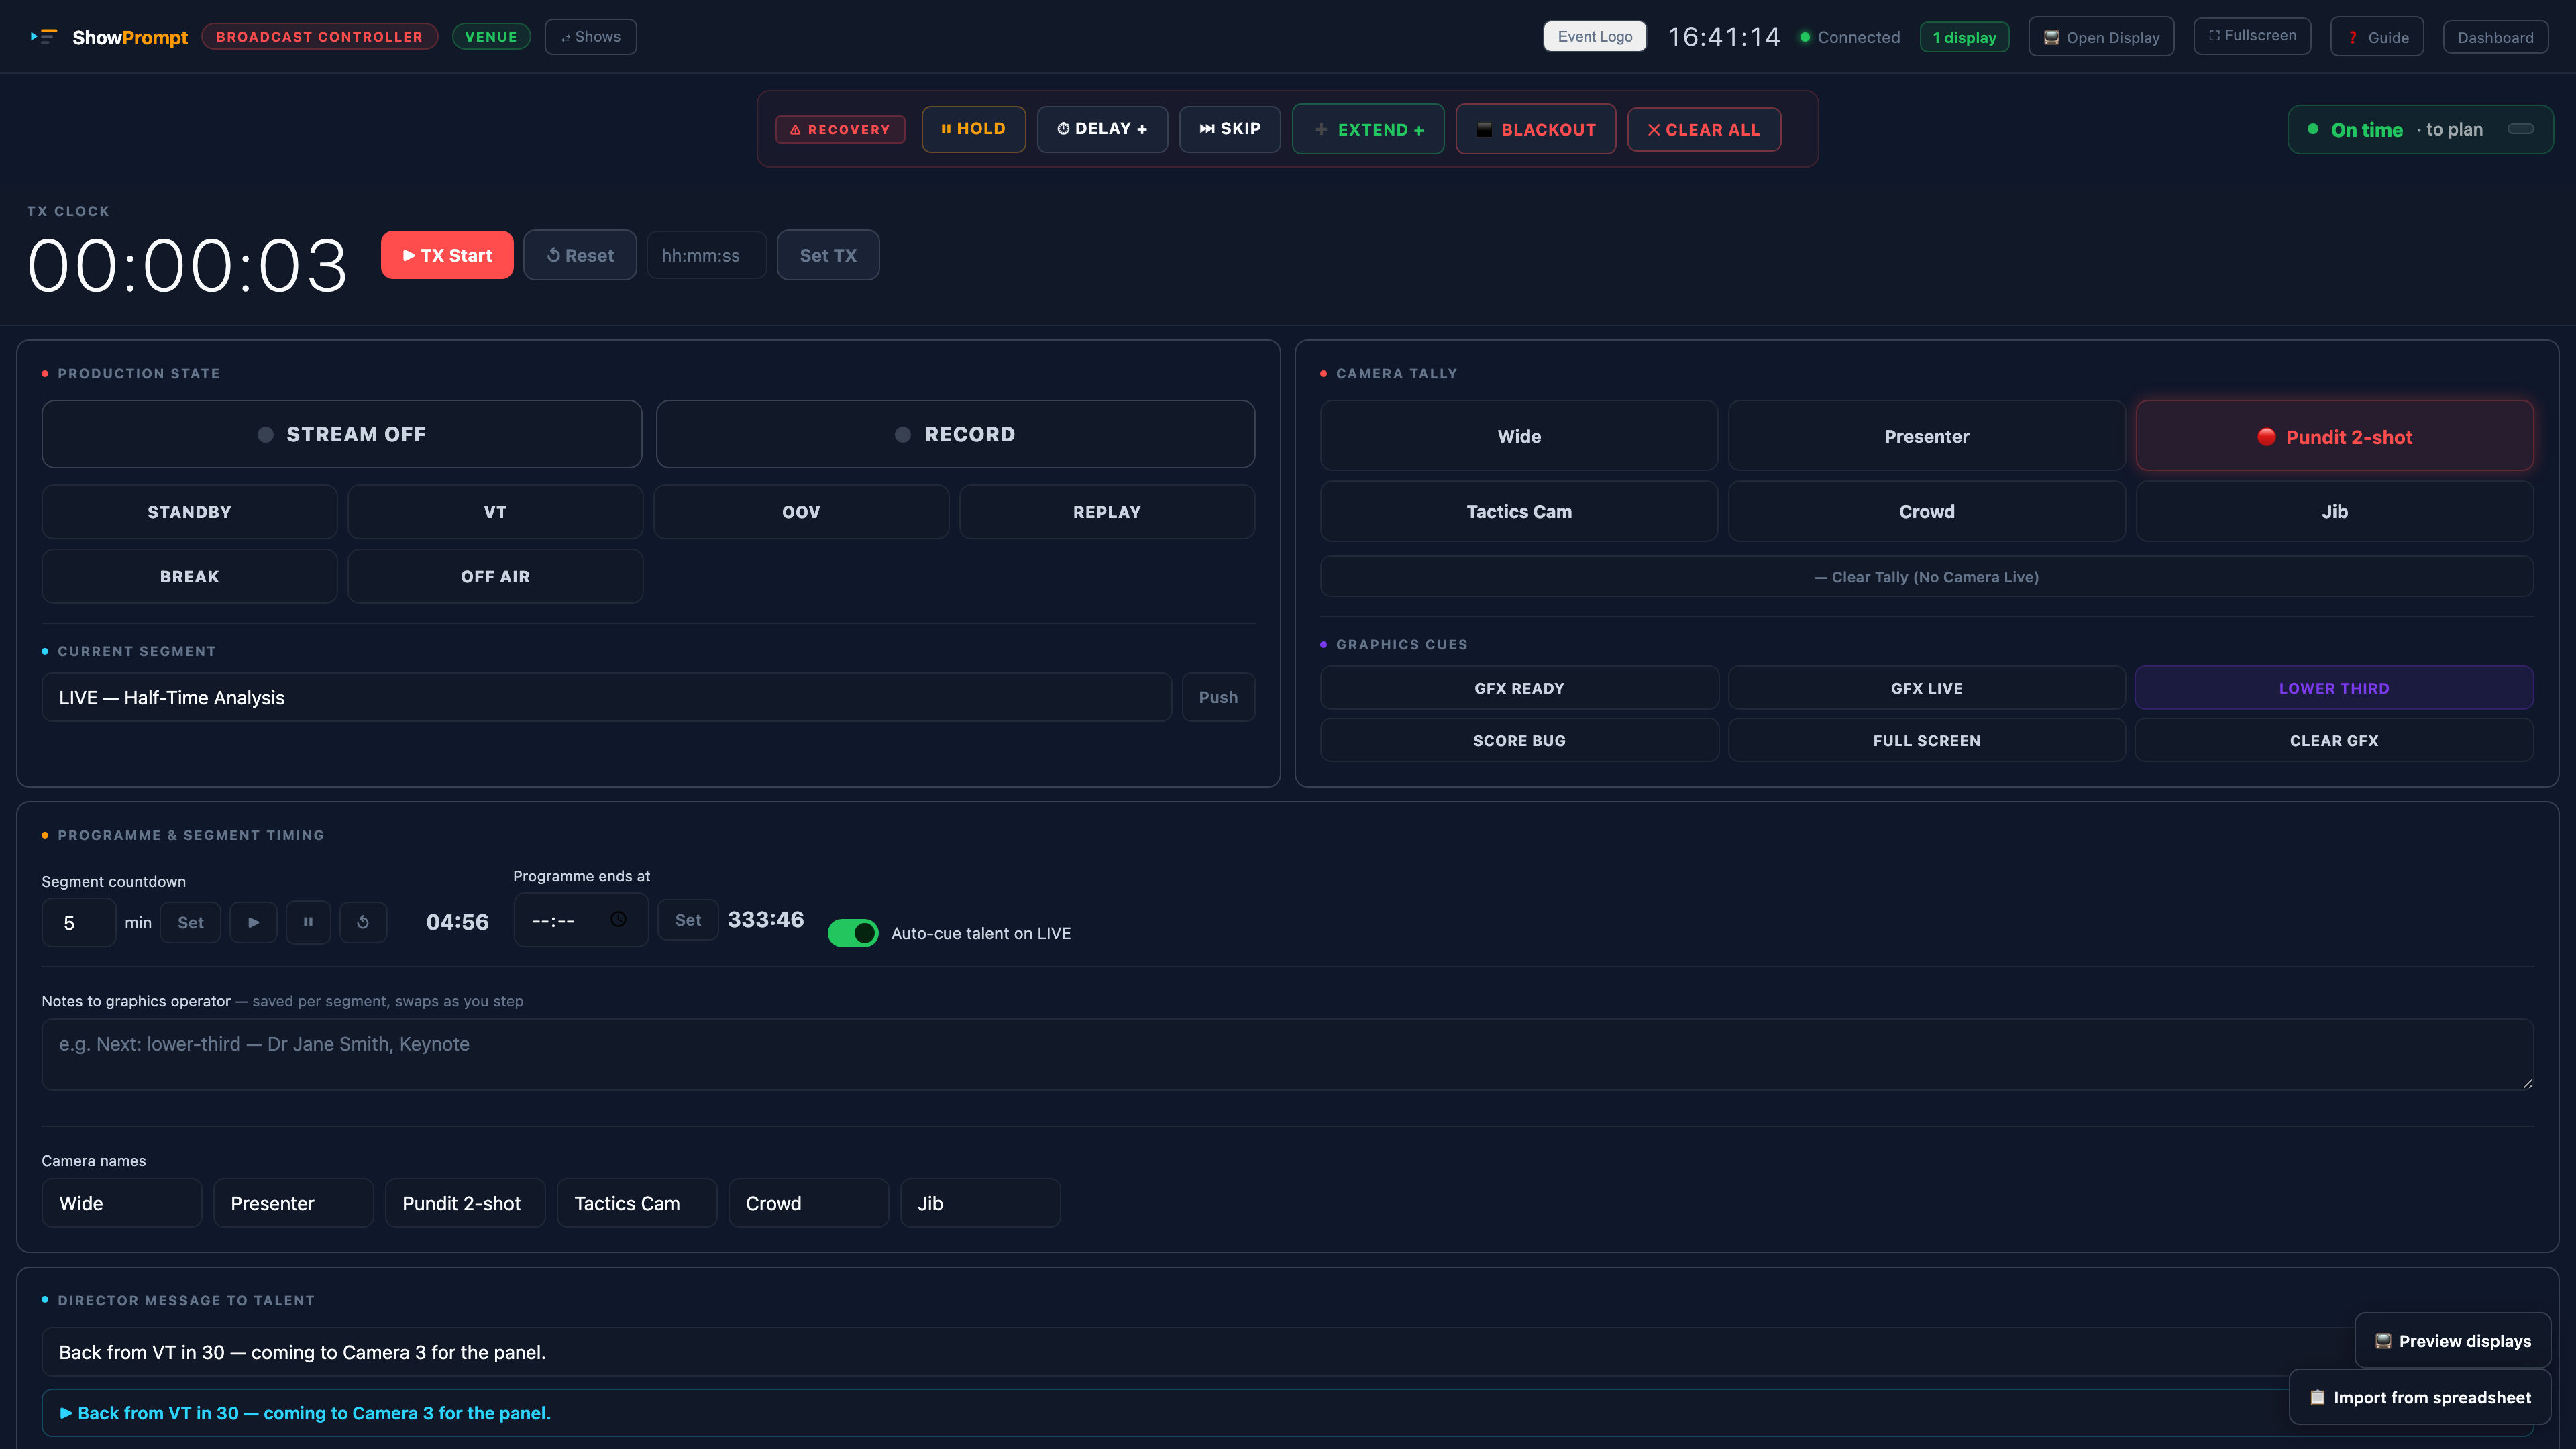Open the Guide help button
This screenshot has width=2576, height=1449.
tap(2377, 37)
